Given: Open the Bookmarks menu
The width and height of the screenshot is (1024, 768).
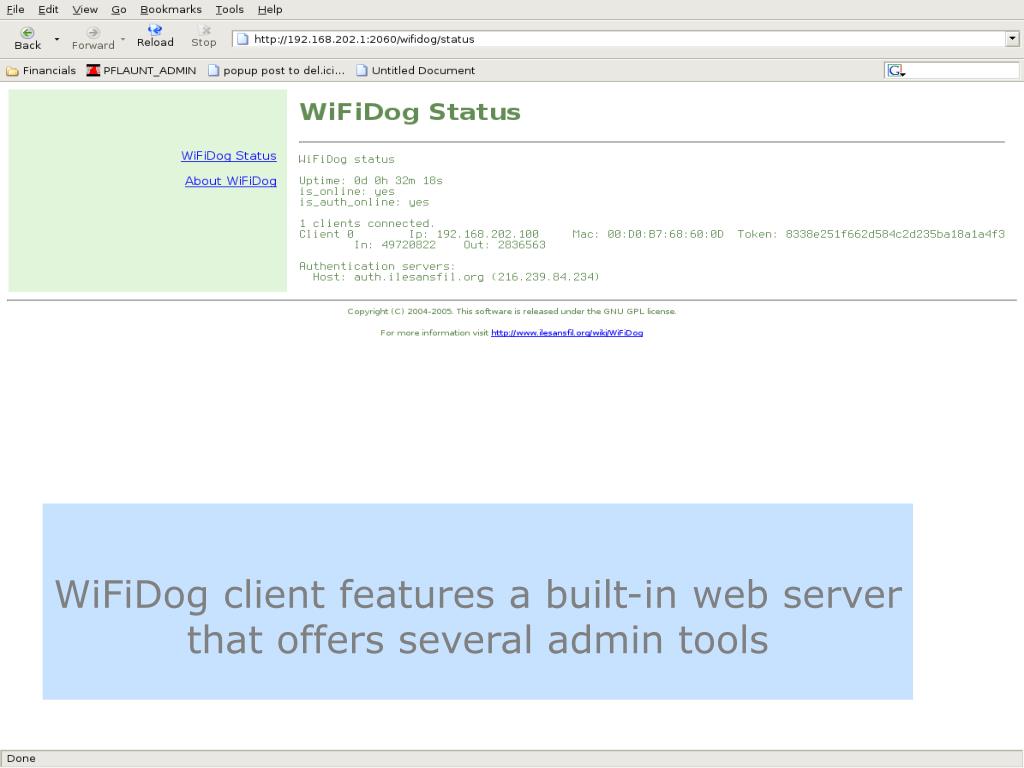Looking at the screenshot, I should tap(171, 10).
